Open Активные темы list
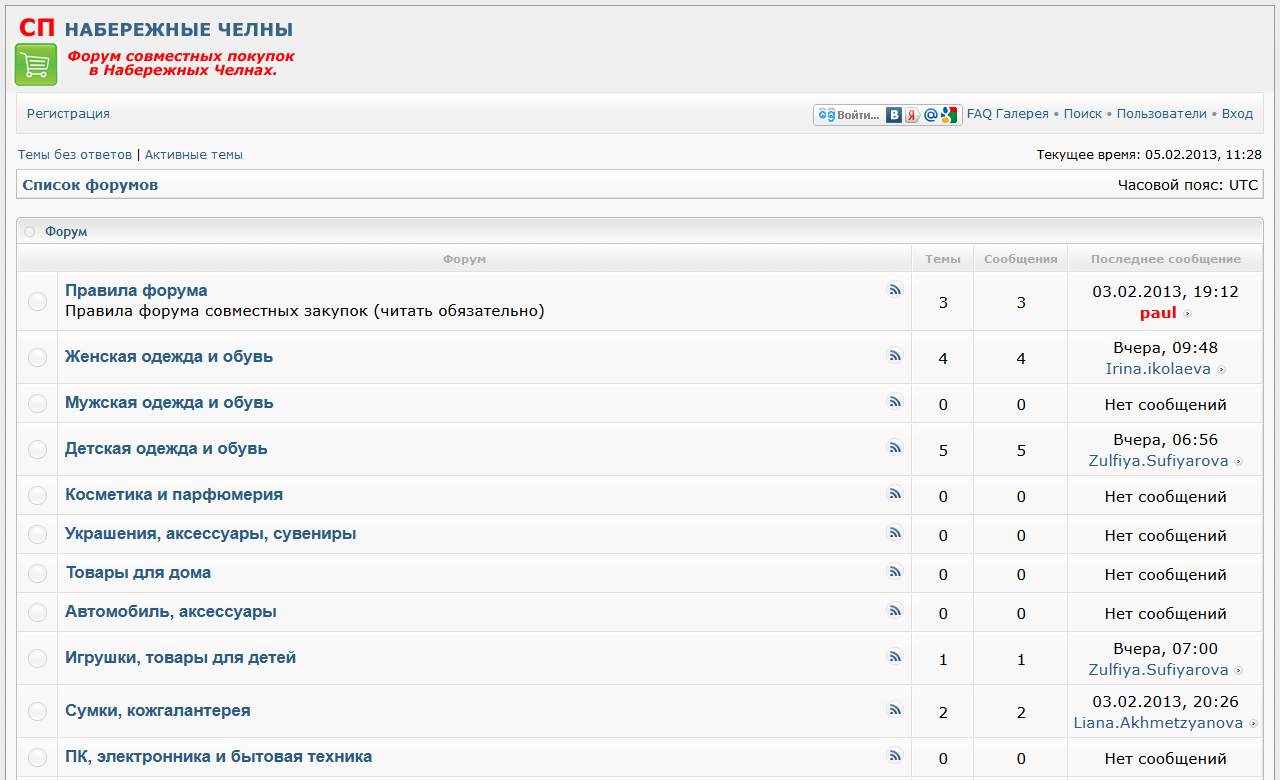The width and height of the screenshot is (1280, 780). click(x=194, y=155)
